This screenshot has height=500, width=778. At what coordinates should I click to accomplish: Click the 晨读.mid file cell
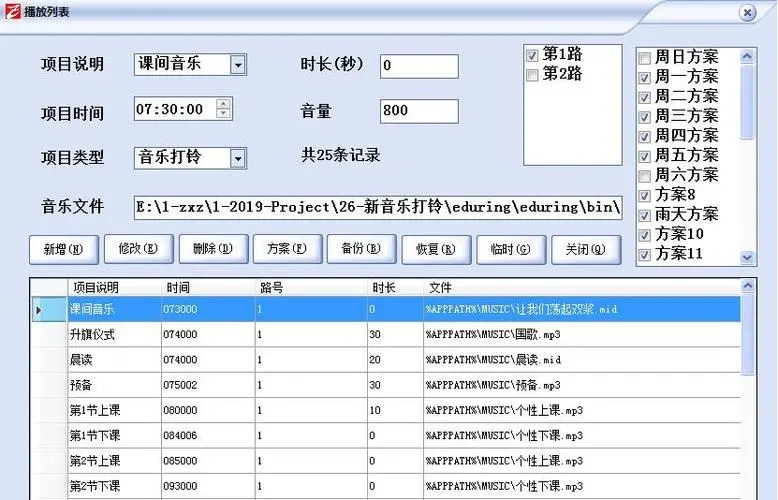(582, 360)
